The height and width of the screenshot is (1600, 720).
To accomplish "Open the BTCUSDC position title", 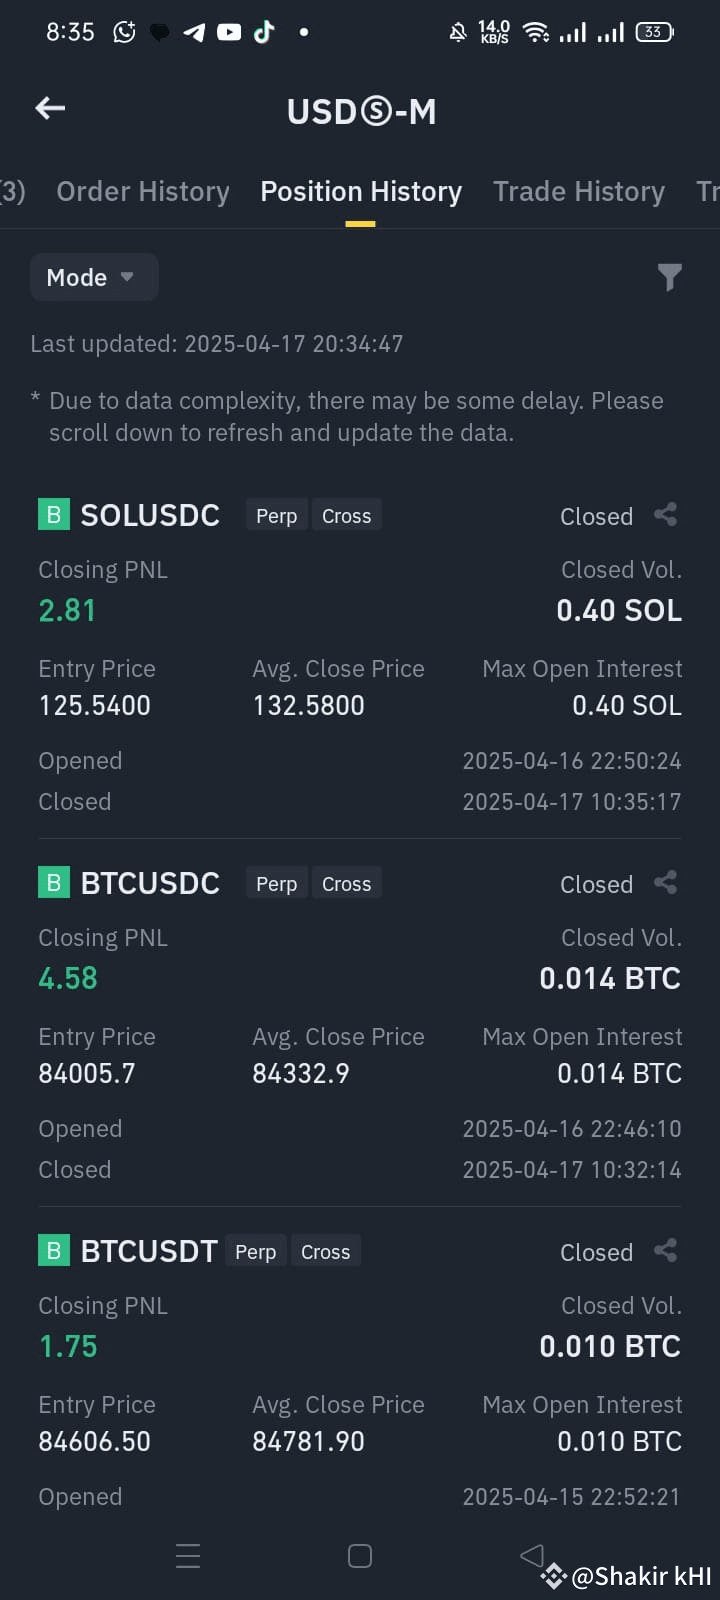I will (x=150, y=883).
